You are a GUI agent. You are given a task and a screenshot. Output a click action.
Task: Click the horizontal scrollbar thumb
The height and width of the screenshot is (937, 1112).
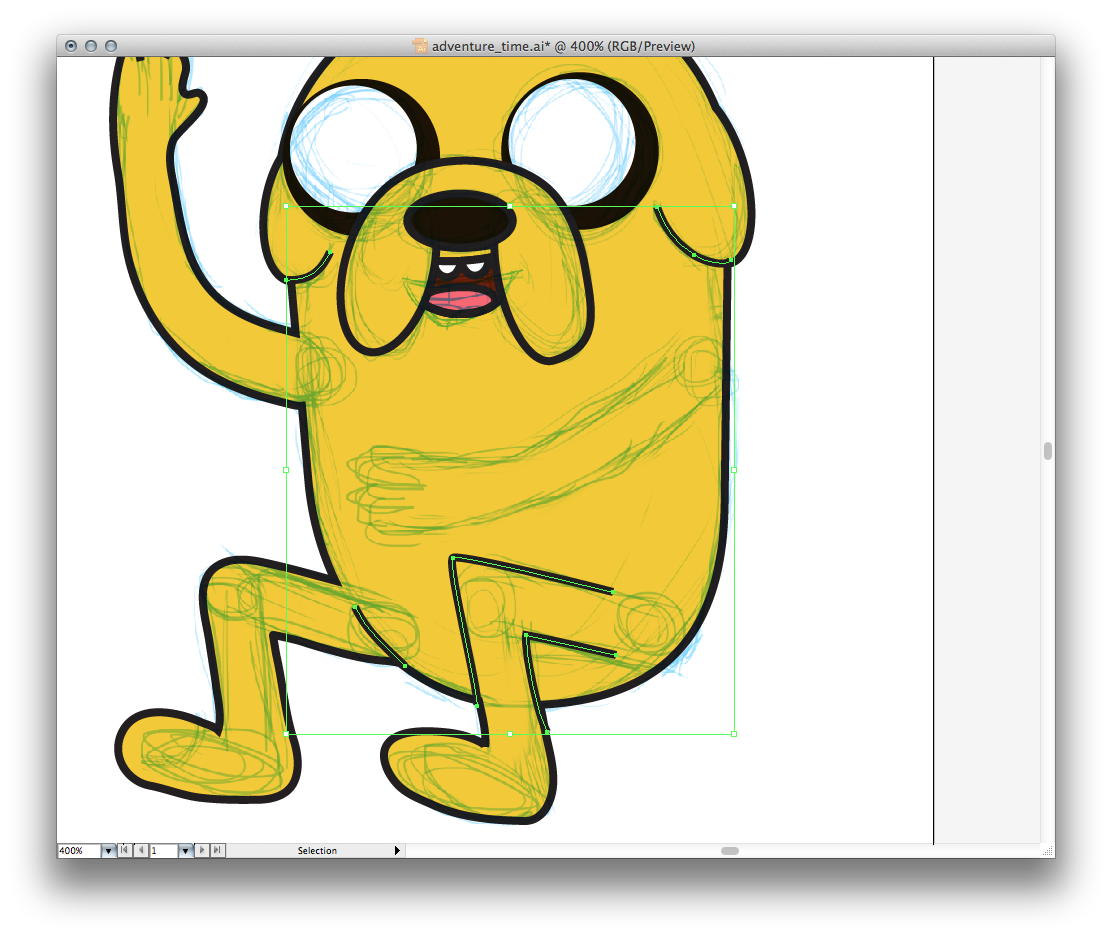730,851
